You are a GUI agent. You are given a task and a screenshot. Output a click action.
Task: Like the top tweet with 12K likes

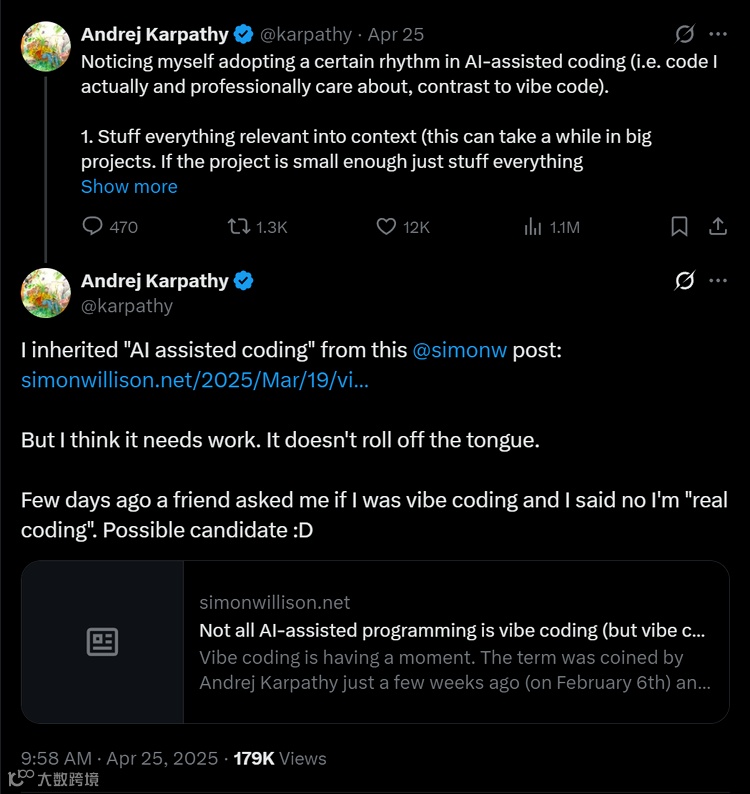coord(386,227)
